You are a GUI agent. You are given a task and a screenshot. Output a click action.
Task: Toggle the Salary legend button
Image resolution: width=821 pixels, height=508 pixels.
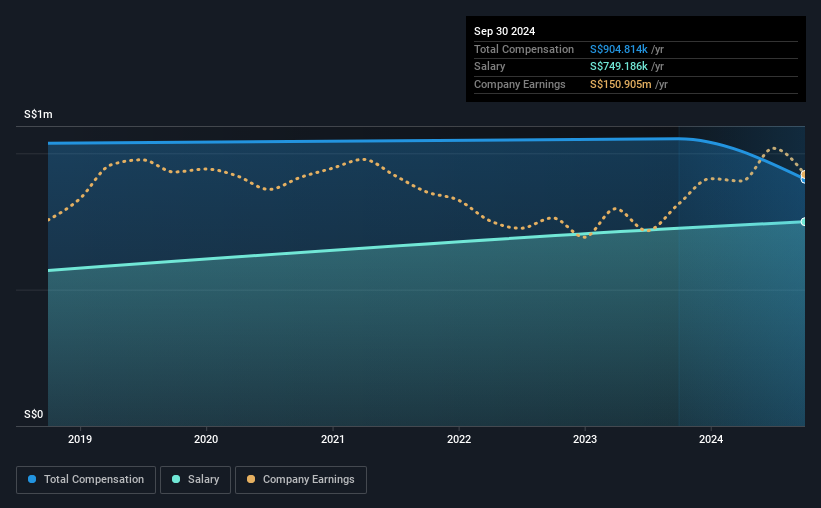pyautogui.click(x=195, y=480)
